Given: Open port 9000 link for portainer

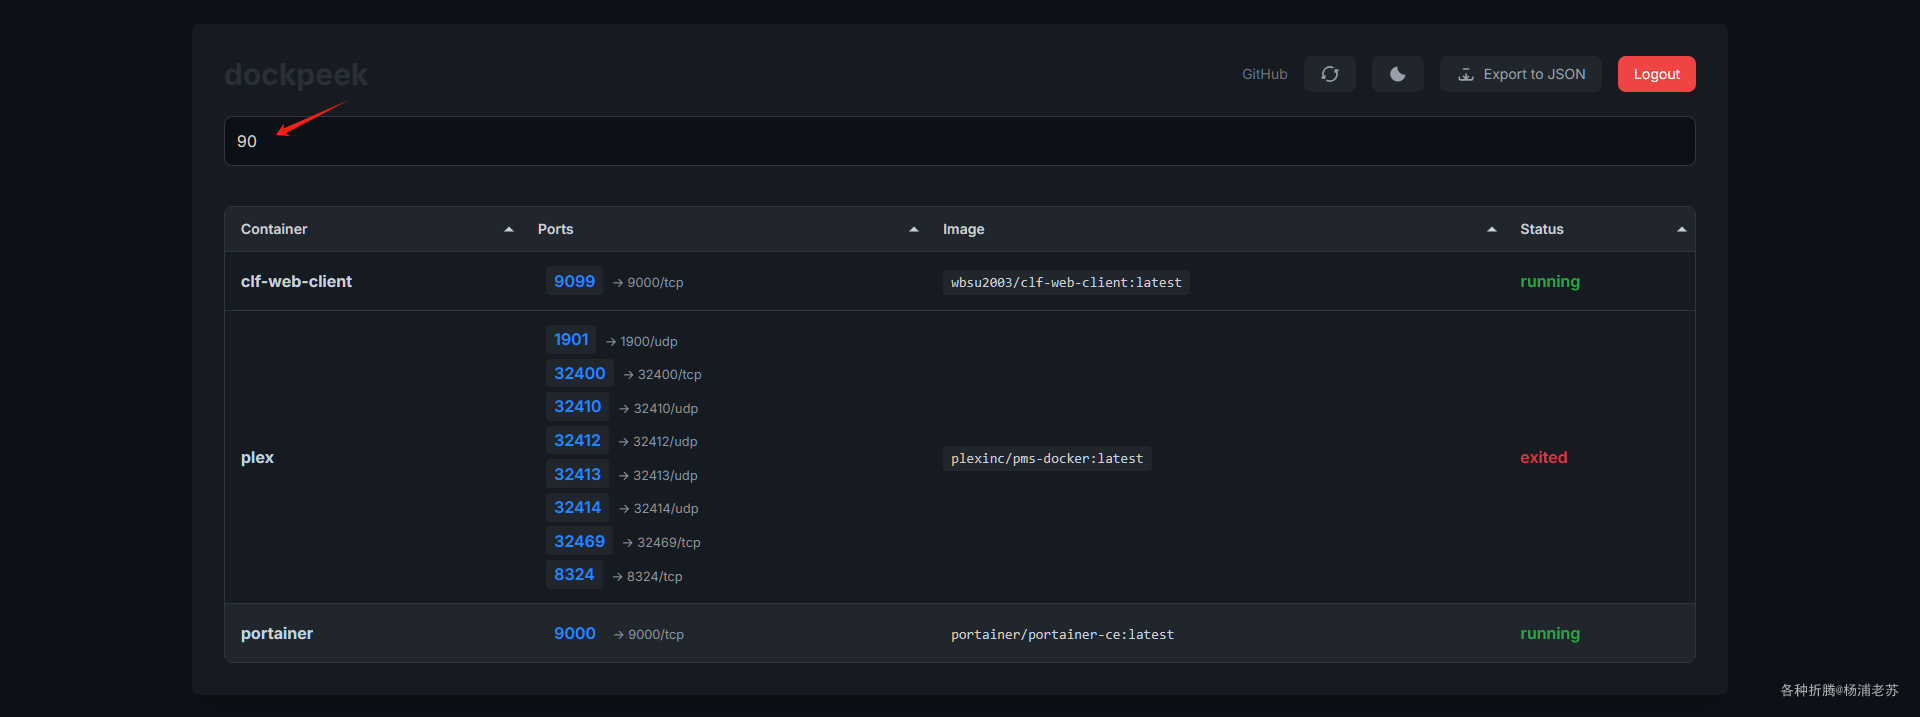Looking at the screenshot, I should tap(574, 634).
